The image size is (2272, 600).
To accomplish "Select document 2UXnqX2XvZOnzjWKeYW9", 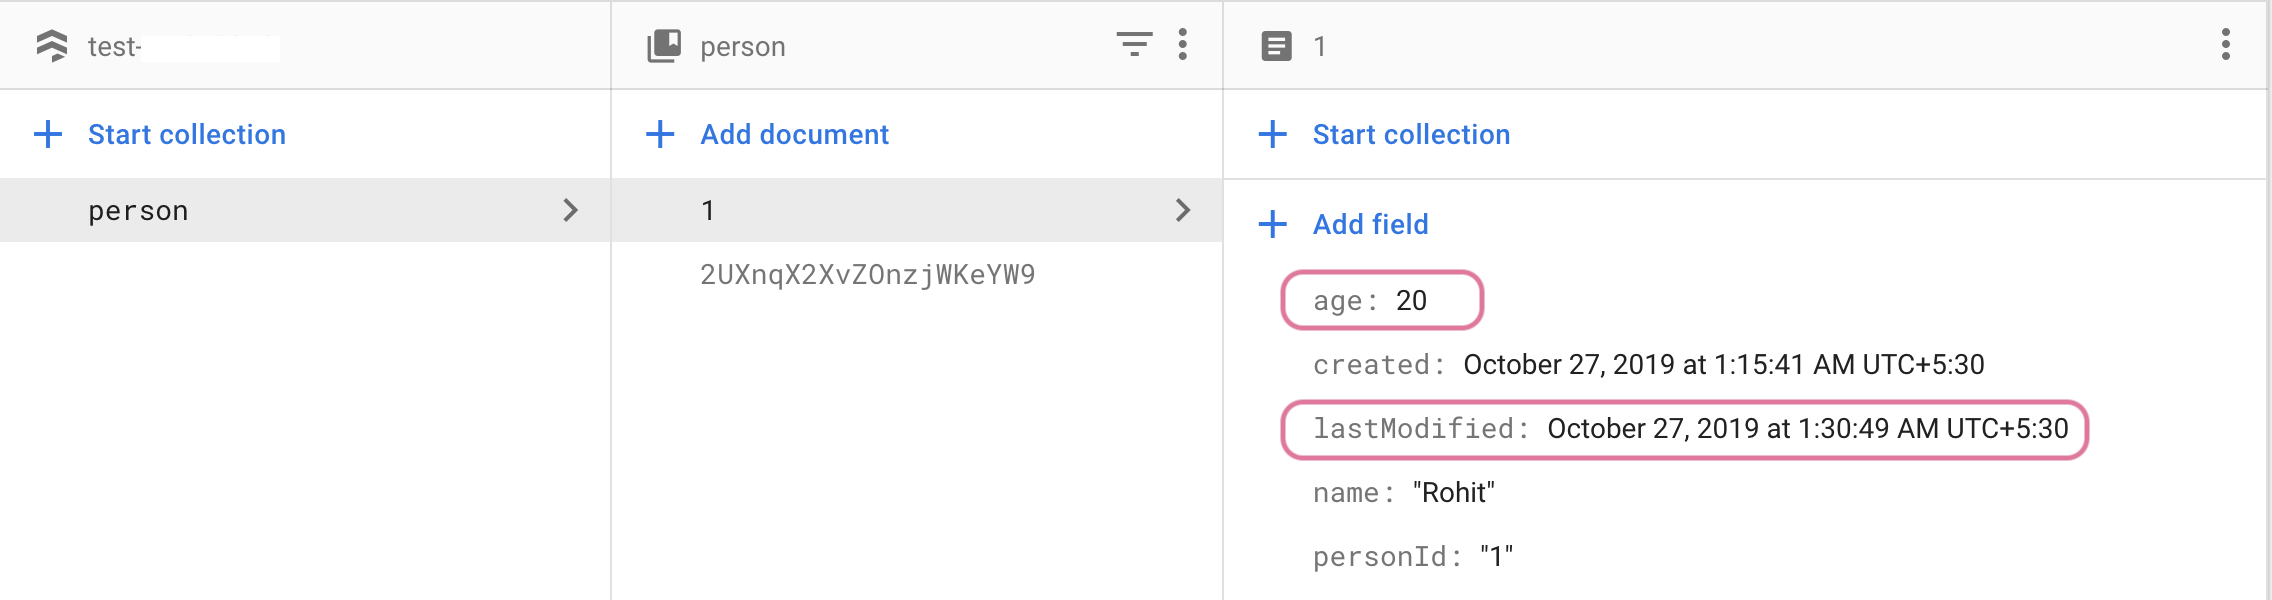I will [x=867, y=275].
